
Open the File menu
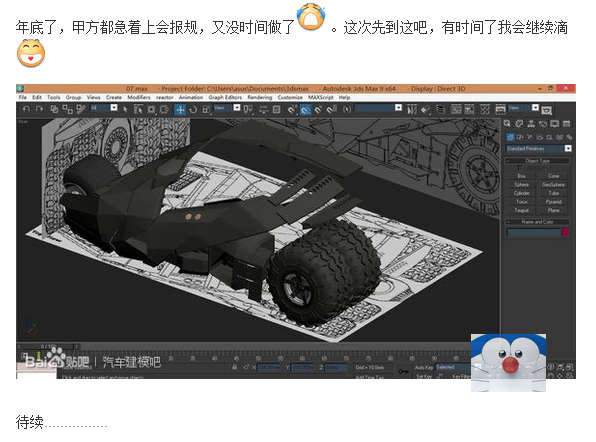[x=23, y=97]
